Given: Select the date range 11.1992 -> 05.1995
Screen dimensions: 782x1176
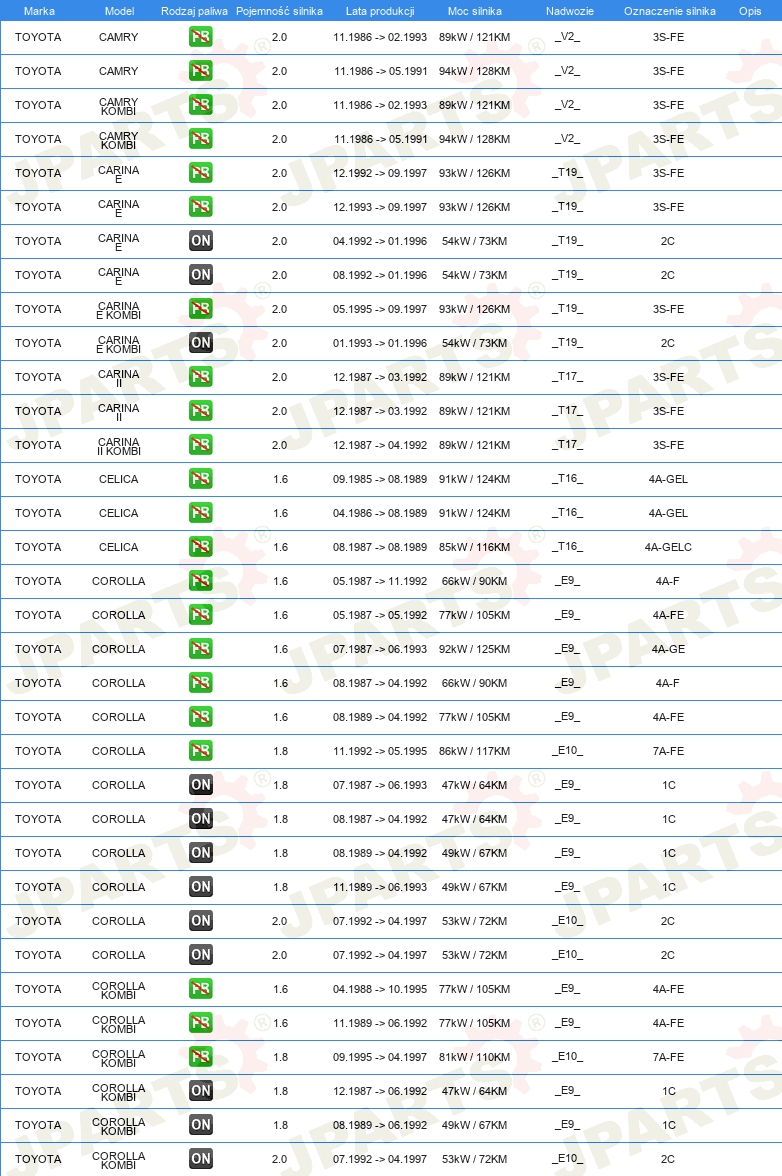Looking at the screenshot, I should click(380, 751).
